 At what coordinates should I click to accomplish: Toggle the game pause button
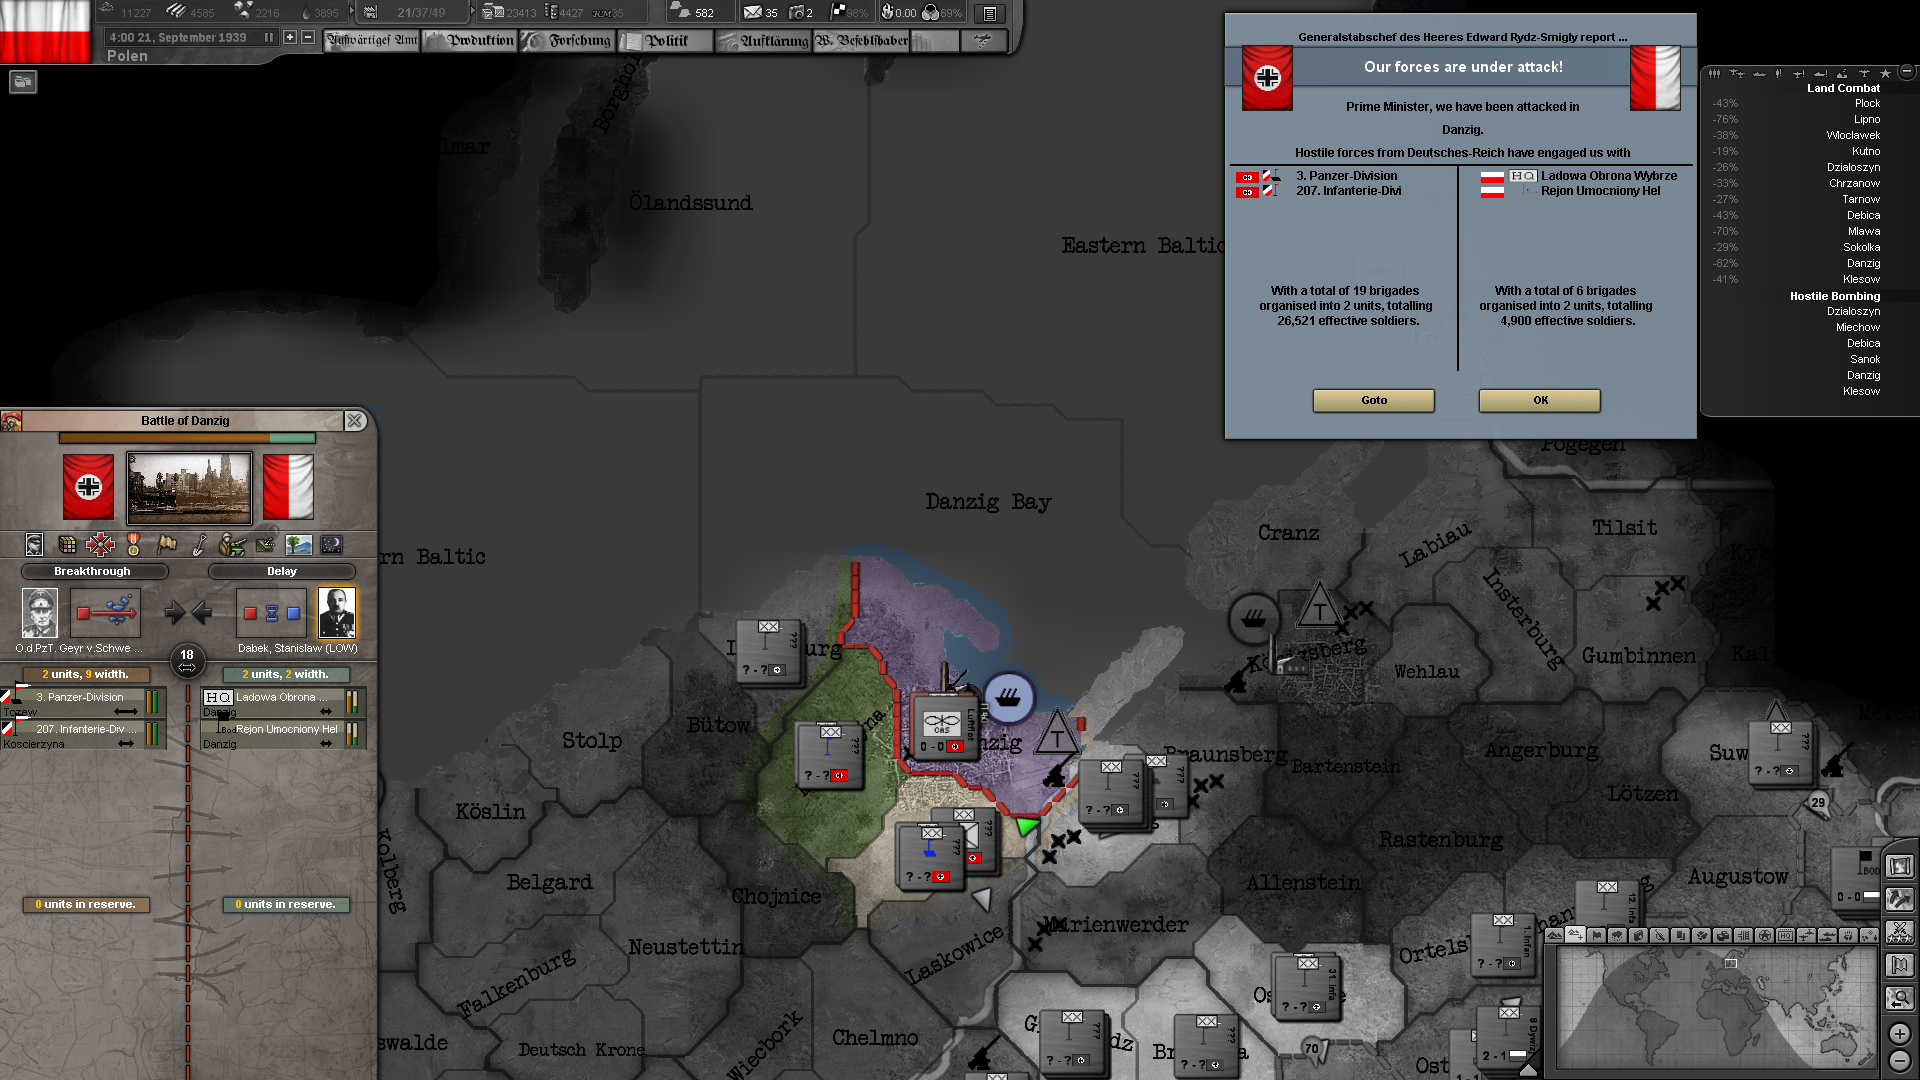[x=268, y=37]
